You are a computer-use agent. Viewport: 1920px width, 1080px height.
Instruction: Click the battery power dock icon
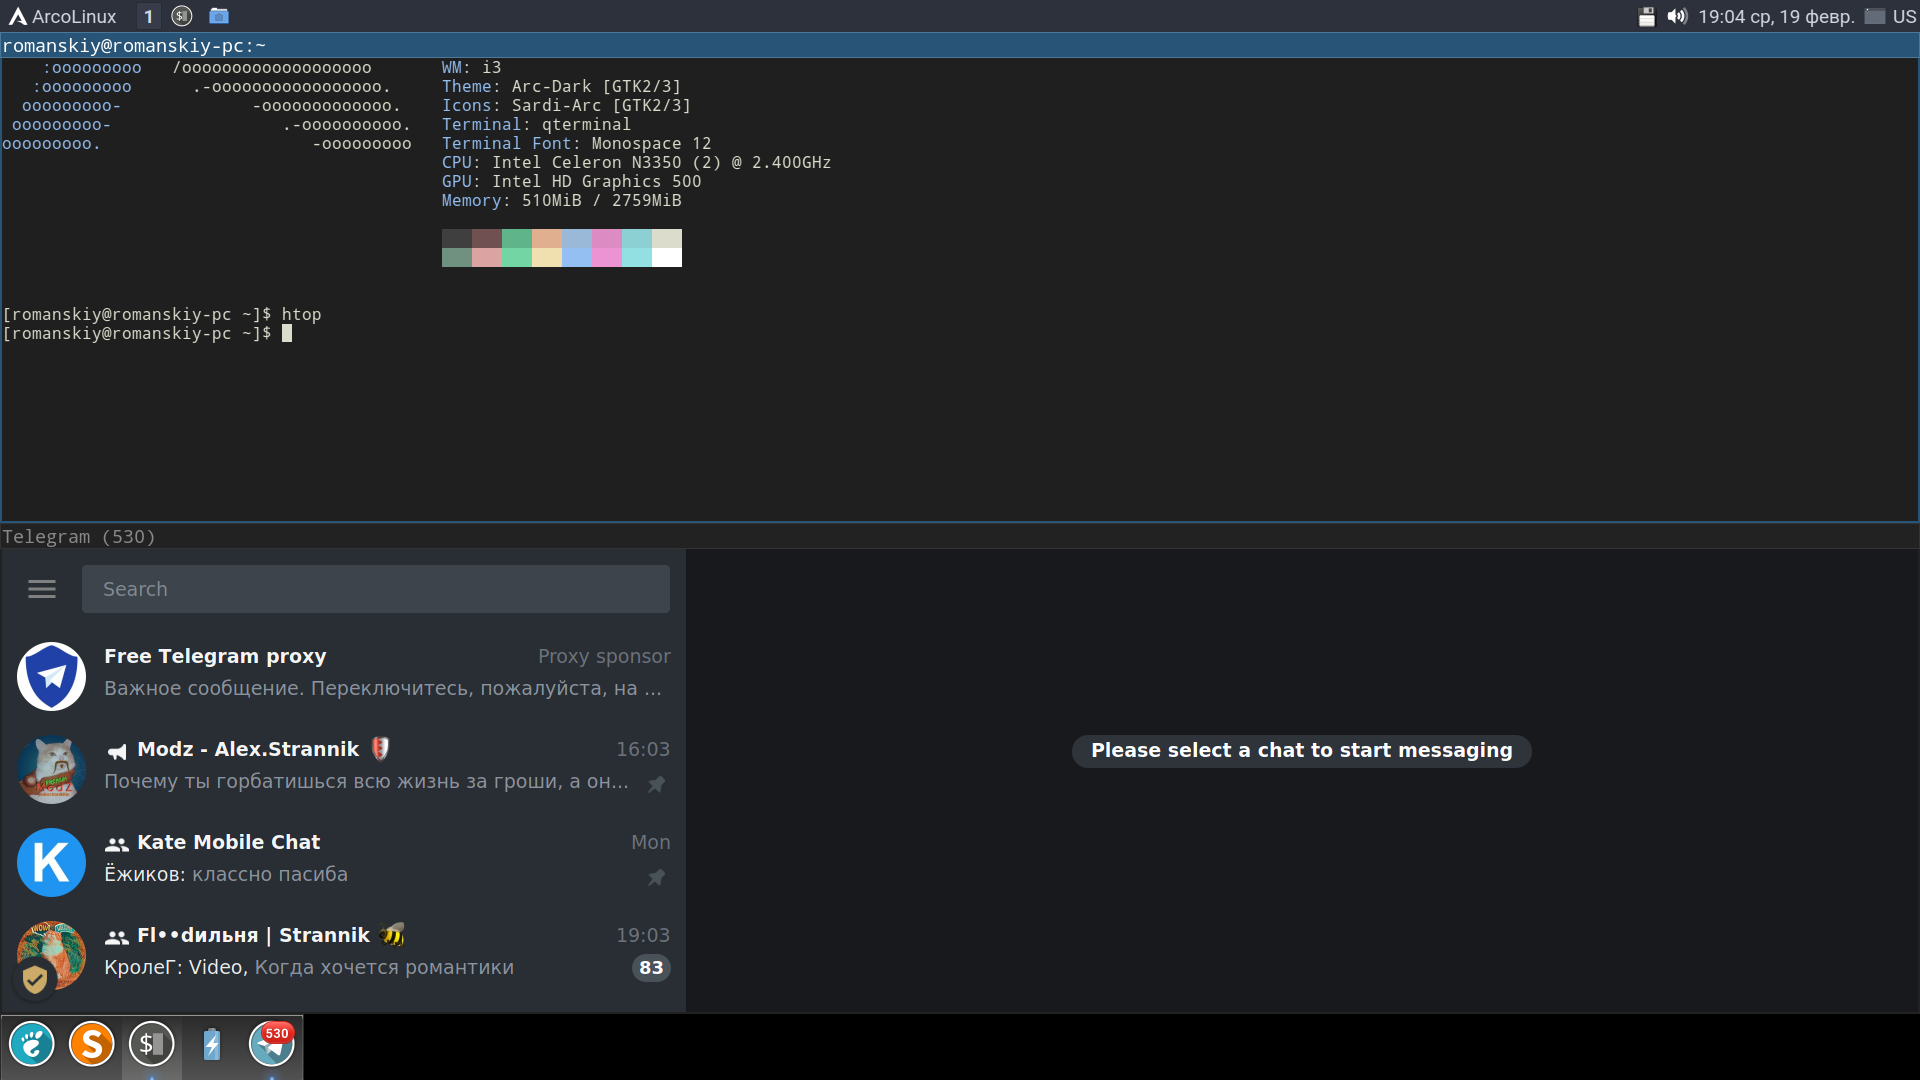point(212,1045)
